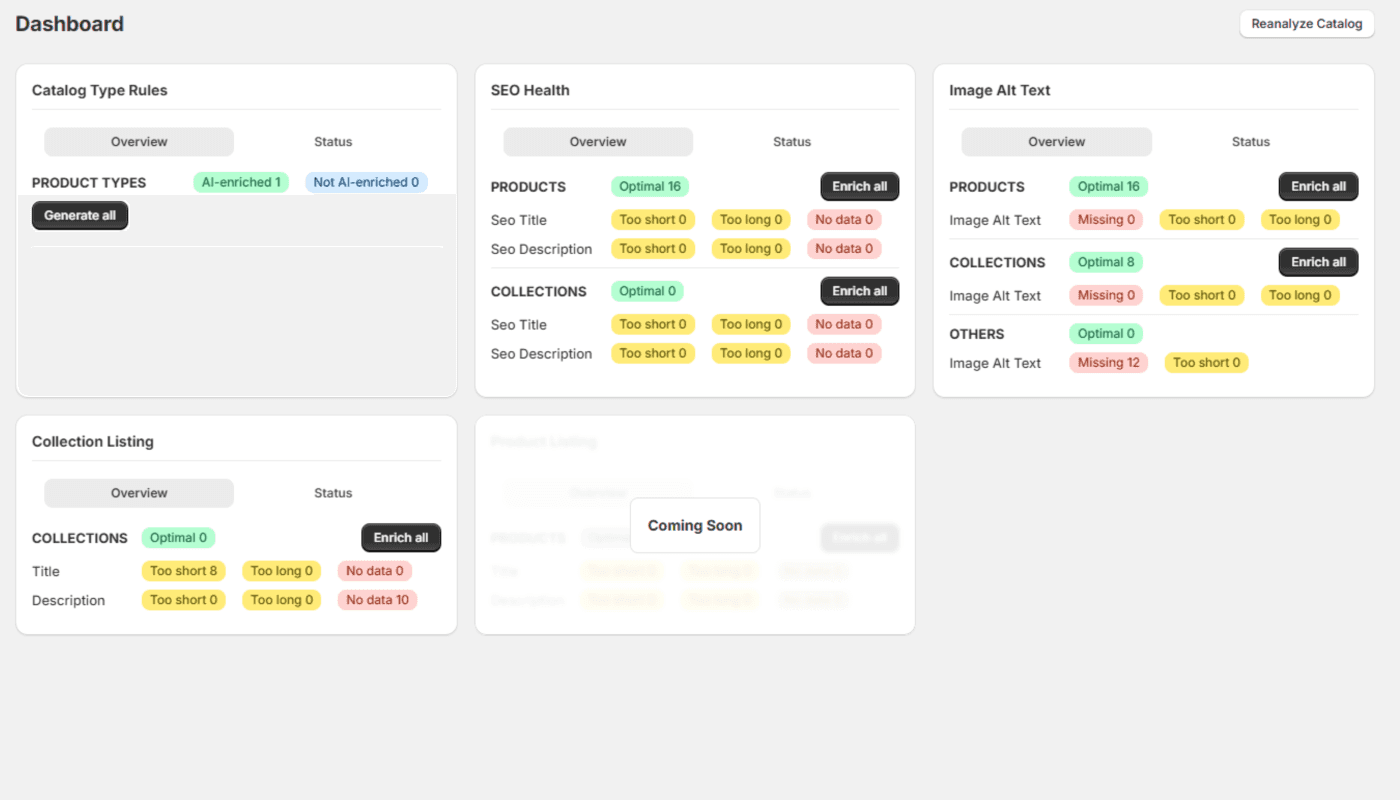
Task: Click Optimal 0 badge under Others
Action: (1106, 334)
